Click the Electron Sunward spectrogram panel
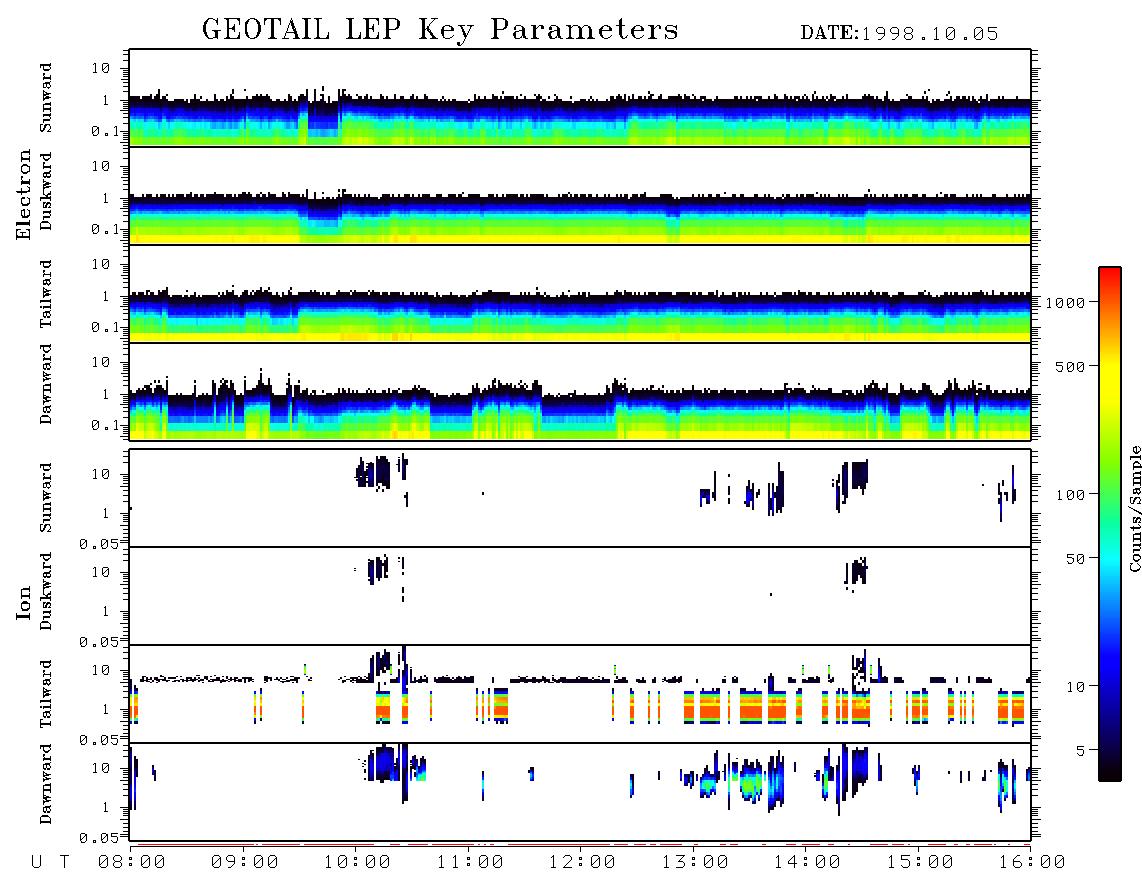The image size is (1142, 880). [x=580, y=98]
